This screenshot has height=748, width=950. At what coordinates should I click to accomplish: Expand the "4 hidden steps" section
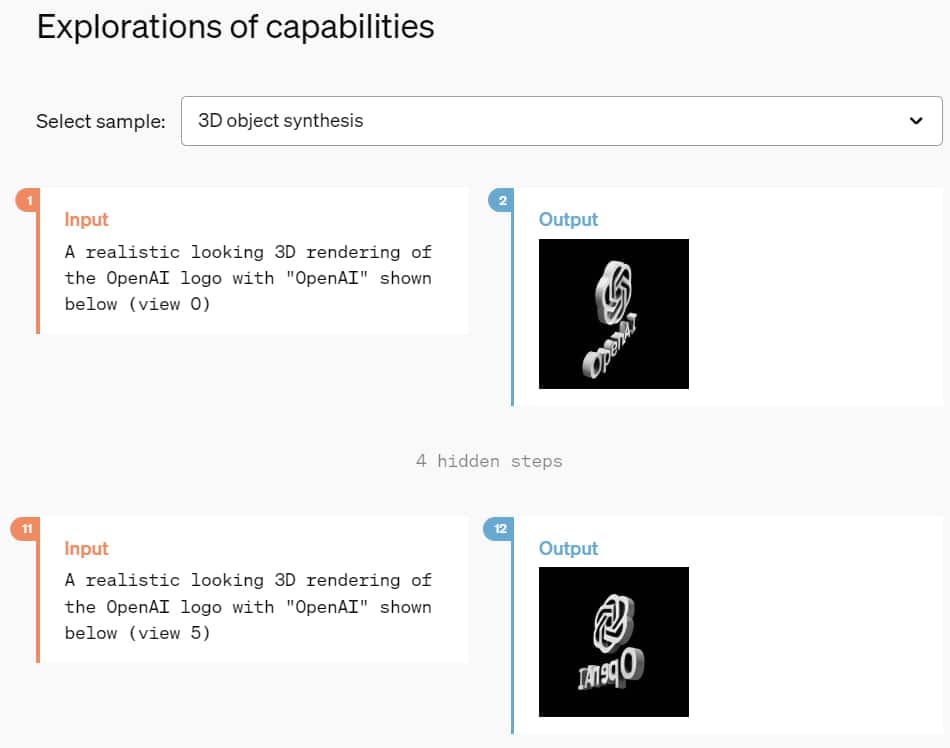click(x=489, y=461)
